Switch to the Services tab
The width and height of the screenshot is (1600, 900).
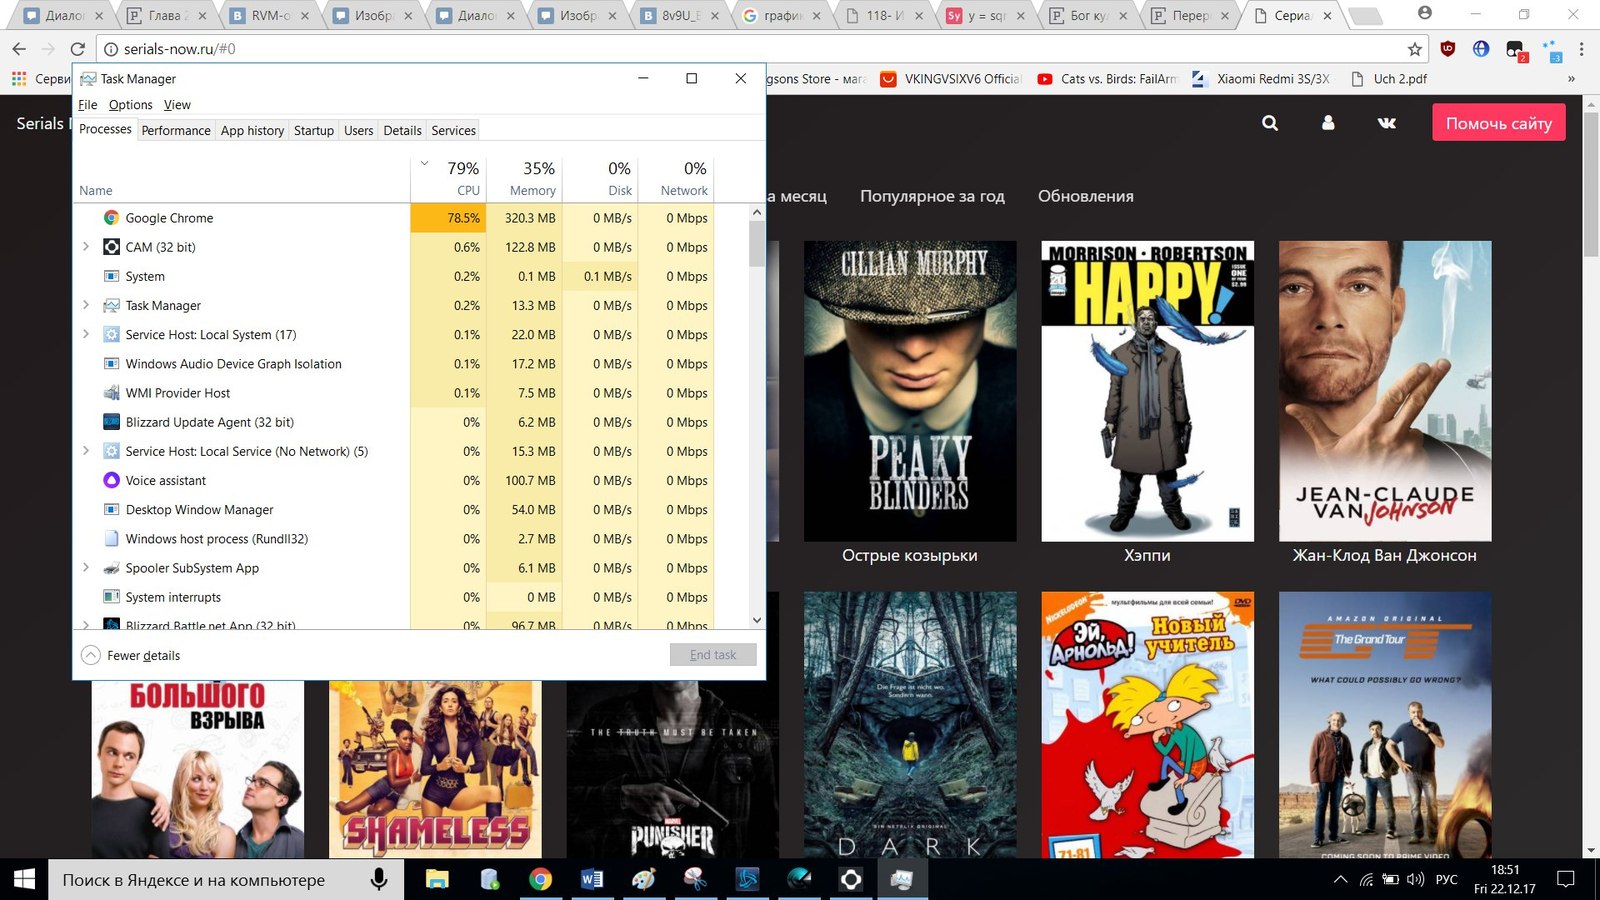[453, 131]
